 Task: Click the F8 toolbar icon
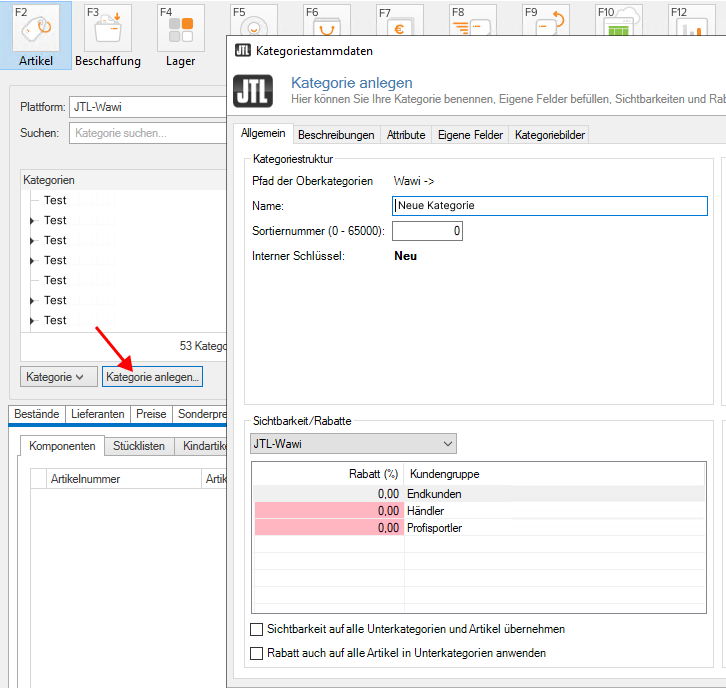(x=473, y=20)
